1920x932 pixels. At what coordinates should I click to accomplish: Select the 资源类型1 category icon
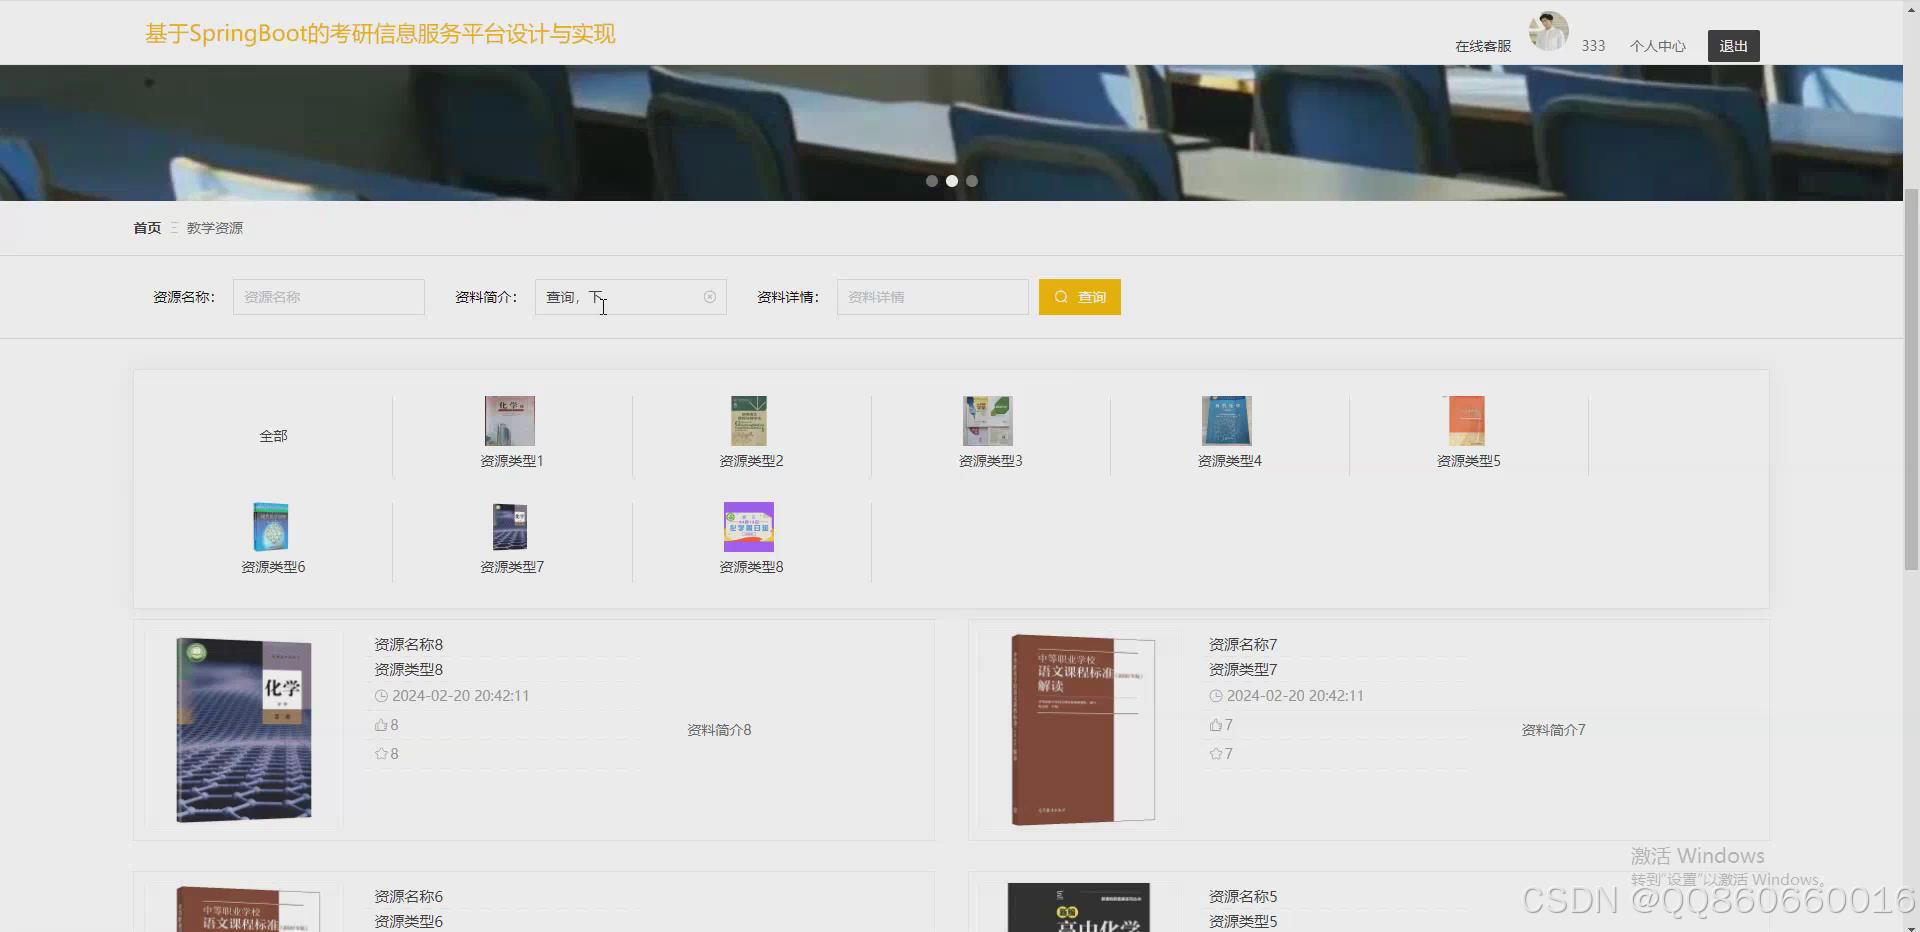coord(510,421)
